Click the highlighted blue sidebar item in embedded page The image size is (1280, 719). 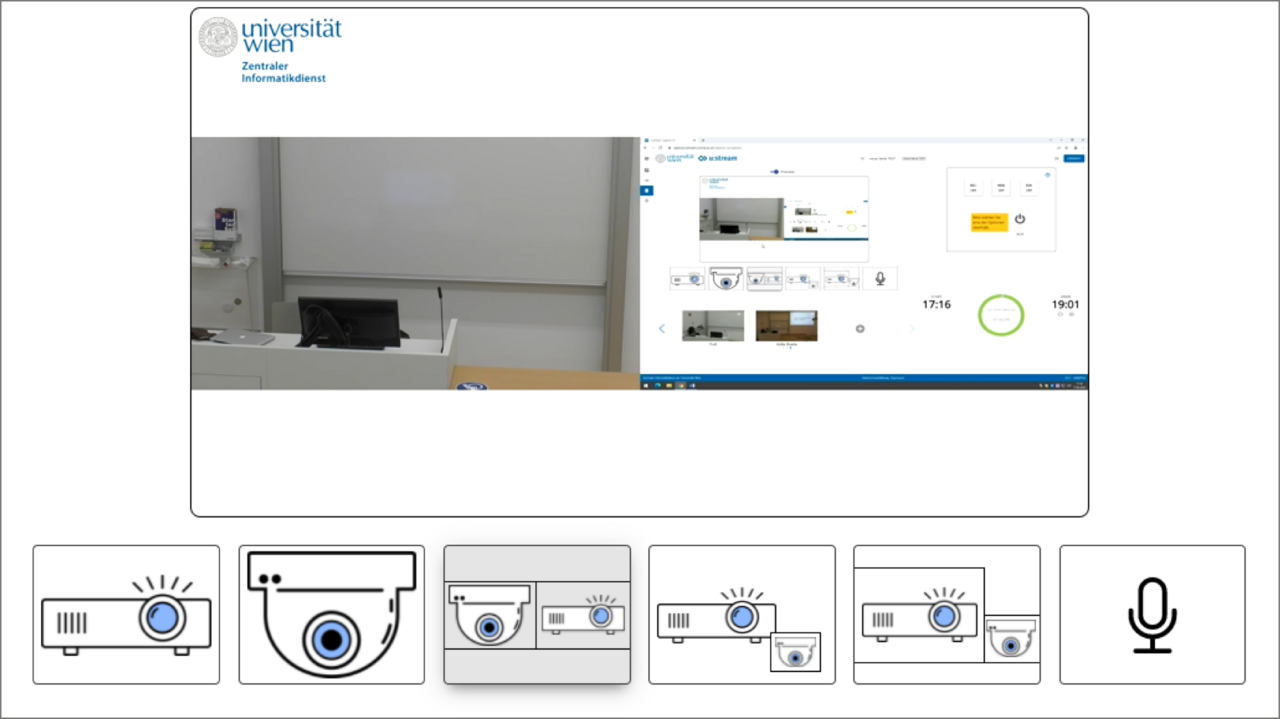646,190
